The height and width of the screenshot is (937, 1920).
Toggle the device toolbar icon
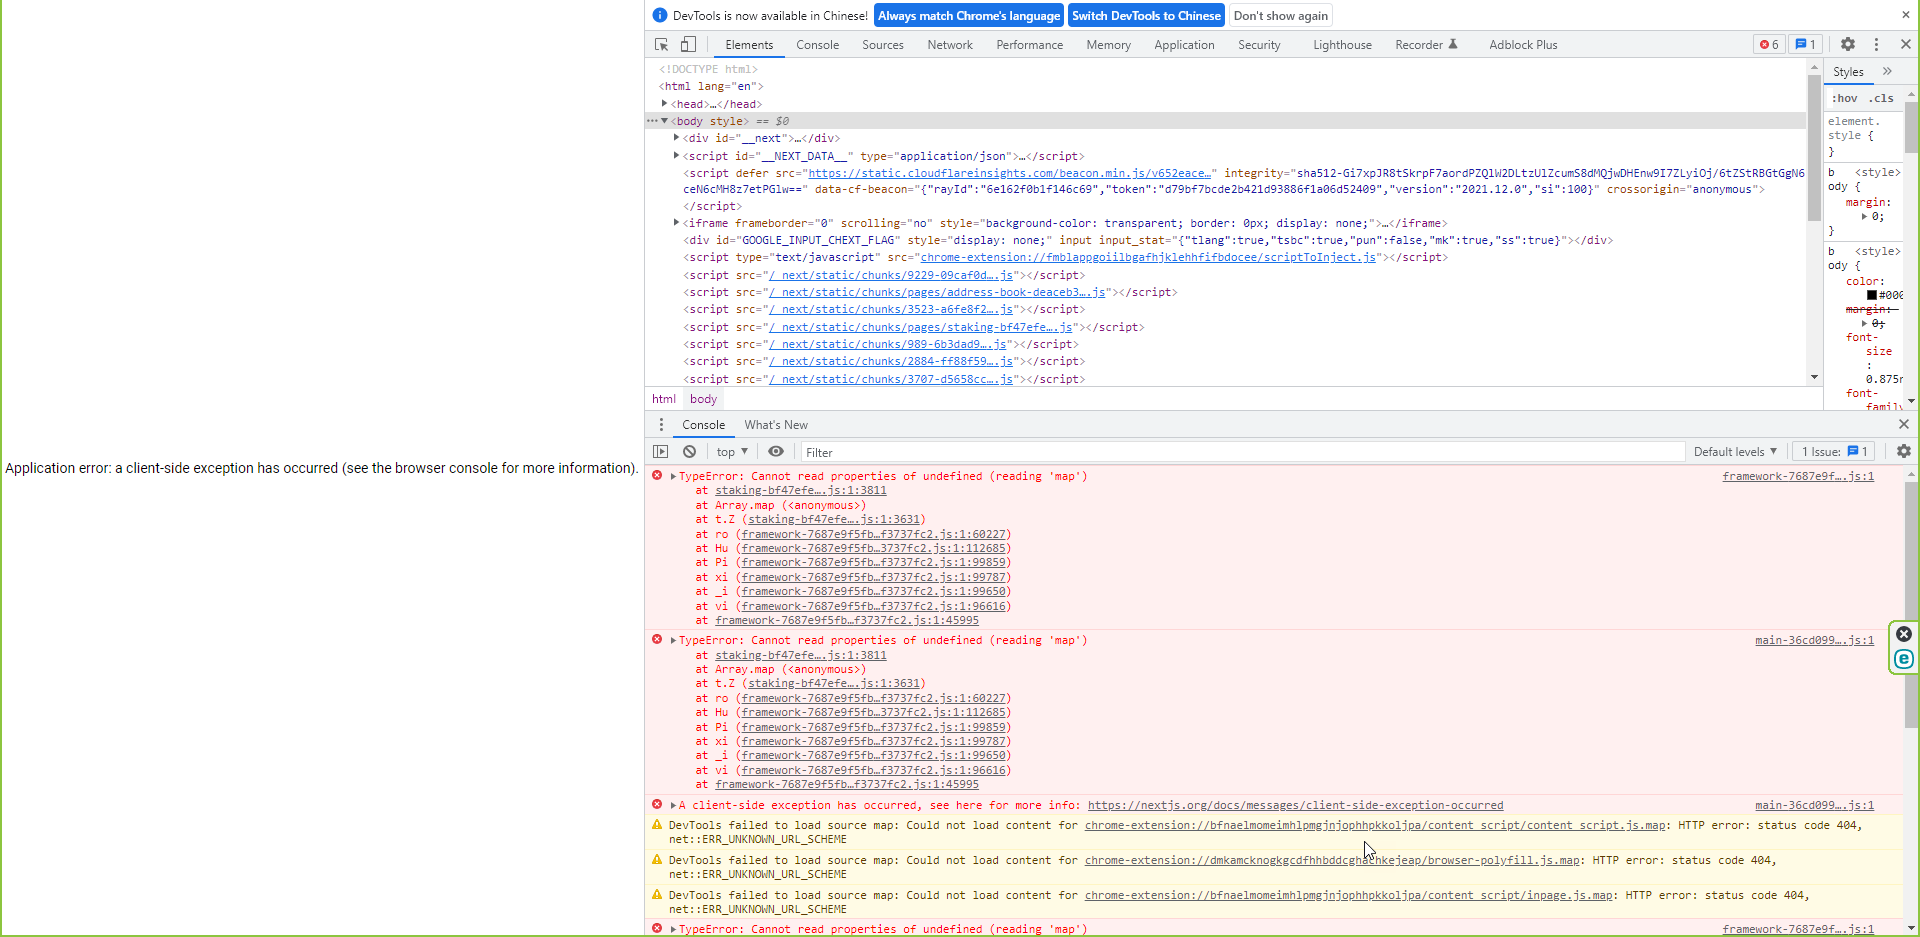click(688, 45)
